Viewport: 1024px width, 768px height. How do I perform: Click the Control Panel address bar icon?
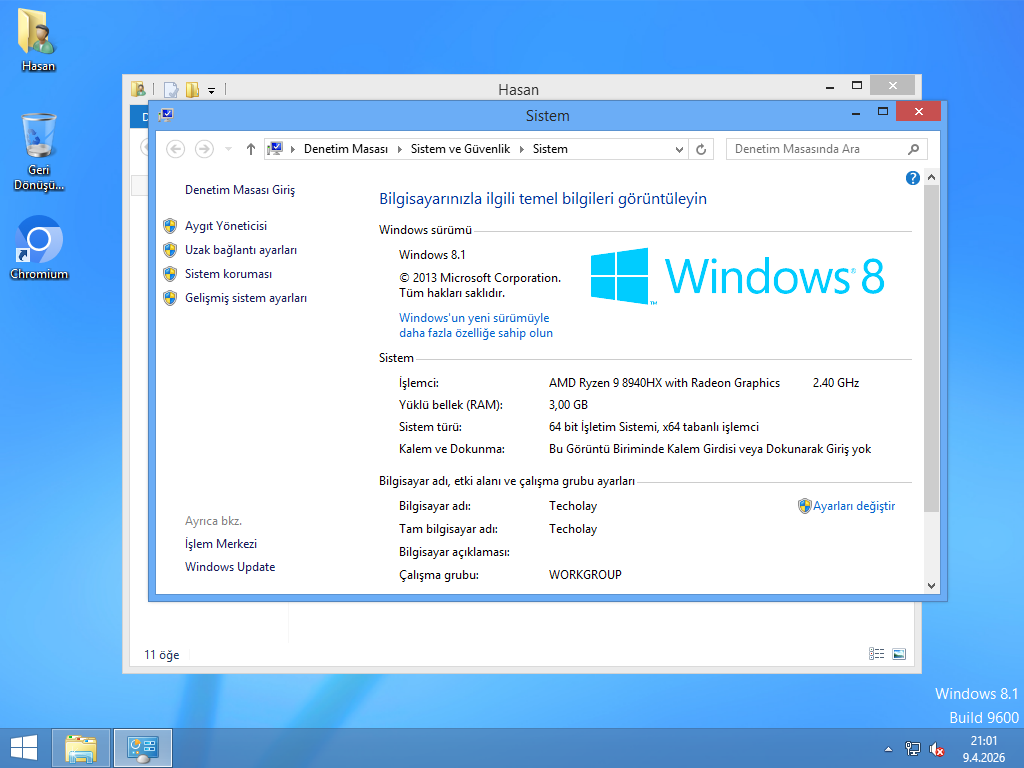click(x=275, y=149)
